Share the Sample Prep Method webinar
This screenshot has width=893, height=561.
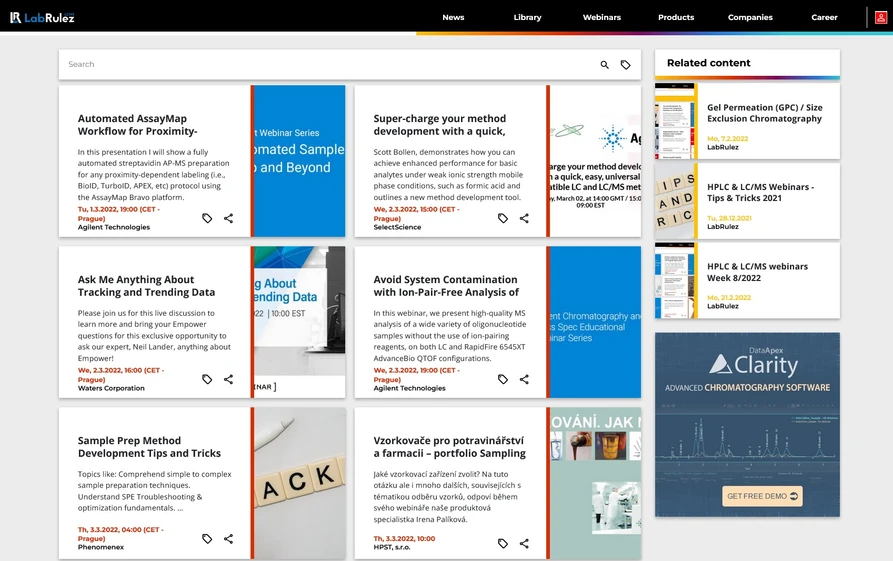click(x=228, y=539)
